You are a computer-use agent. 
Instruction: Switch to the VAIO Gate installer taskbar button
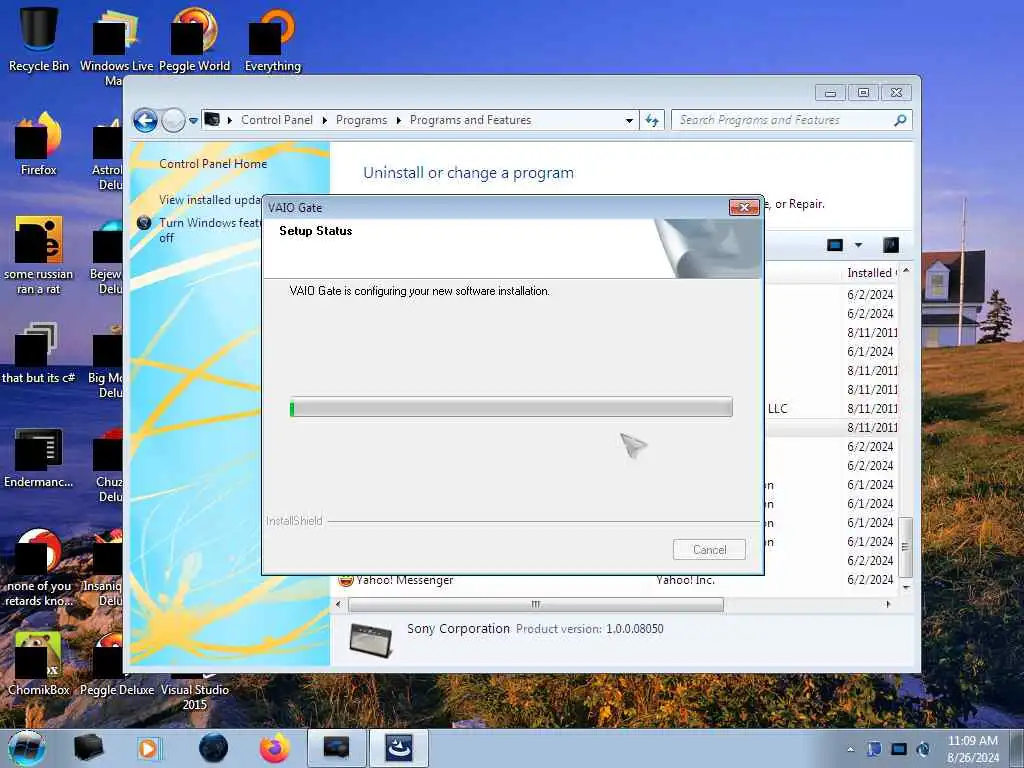coord(399,748)
